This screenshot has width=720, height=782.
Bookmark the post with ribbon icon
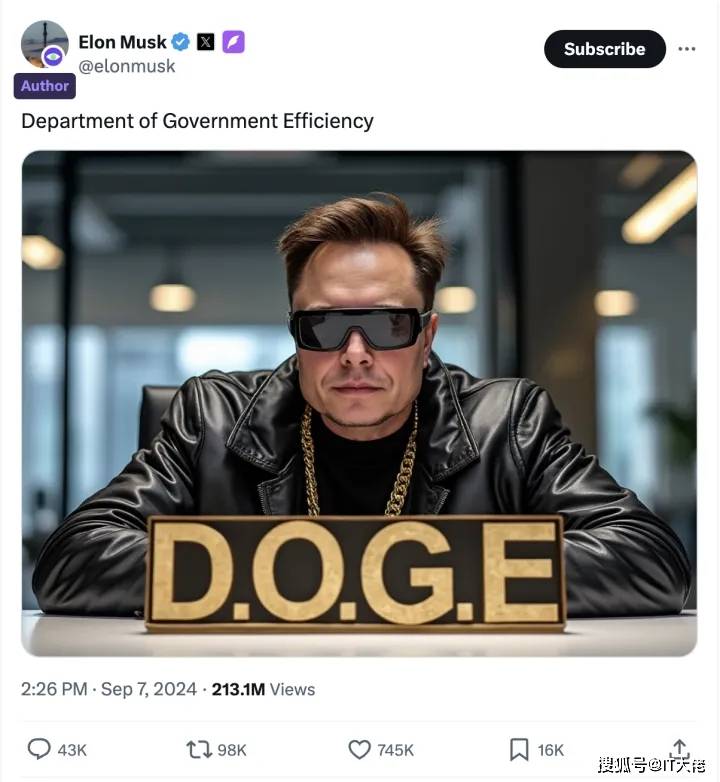point(519,750)
